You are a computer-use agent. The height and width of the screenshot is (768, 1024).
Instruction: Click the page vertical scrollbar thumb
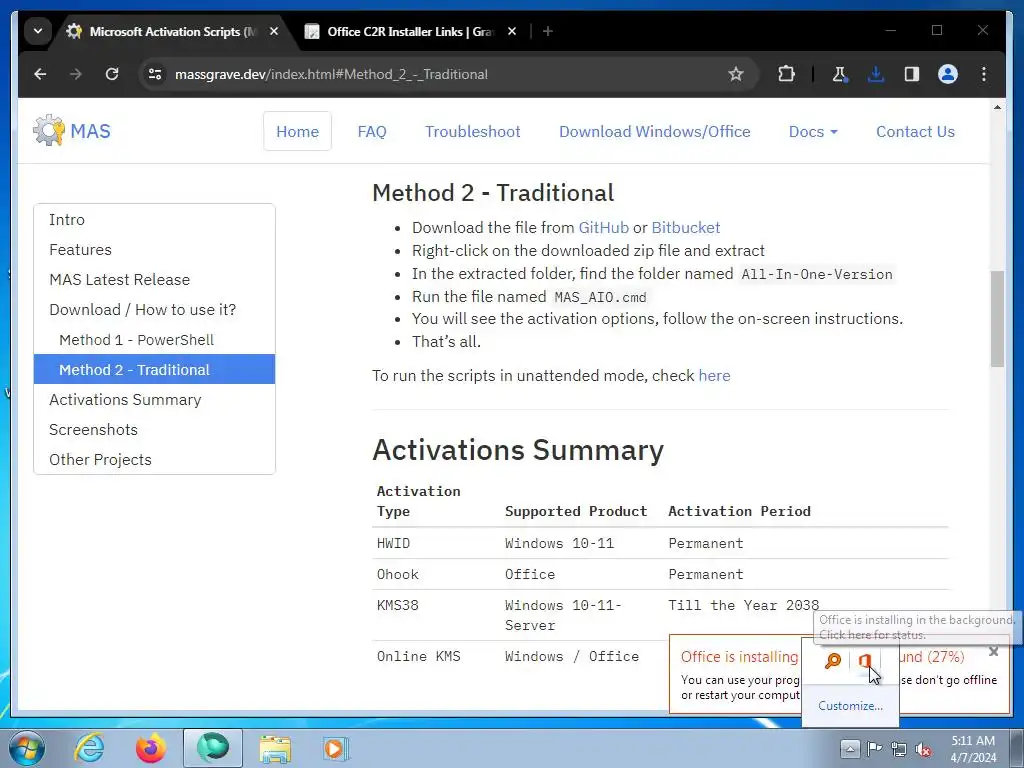tap(997, 319)
